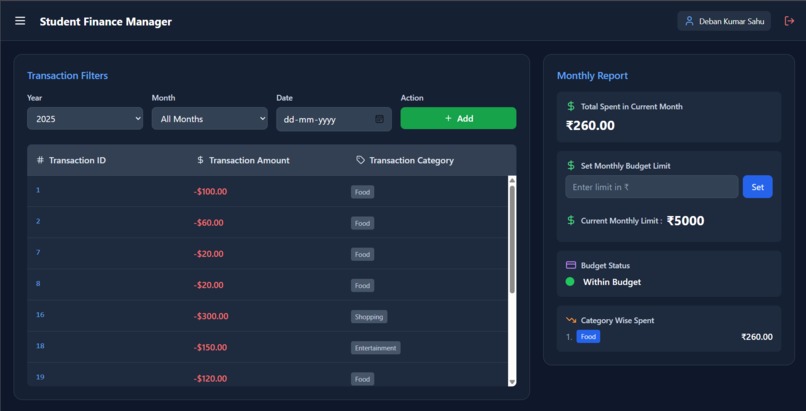Click the -$100.00 amount

point(210,192)
